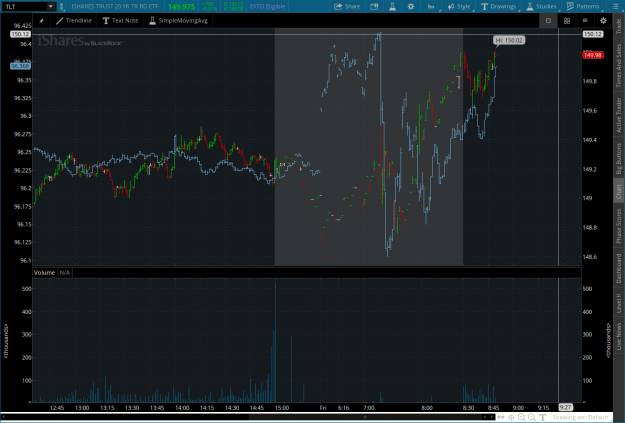Open the Trade side tab
Screen dimensions: 625x423
618,27
